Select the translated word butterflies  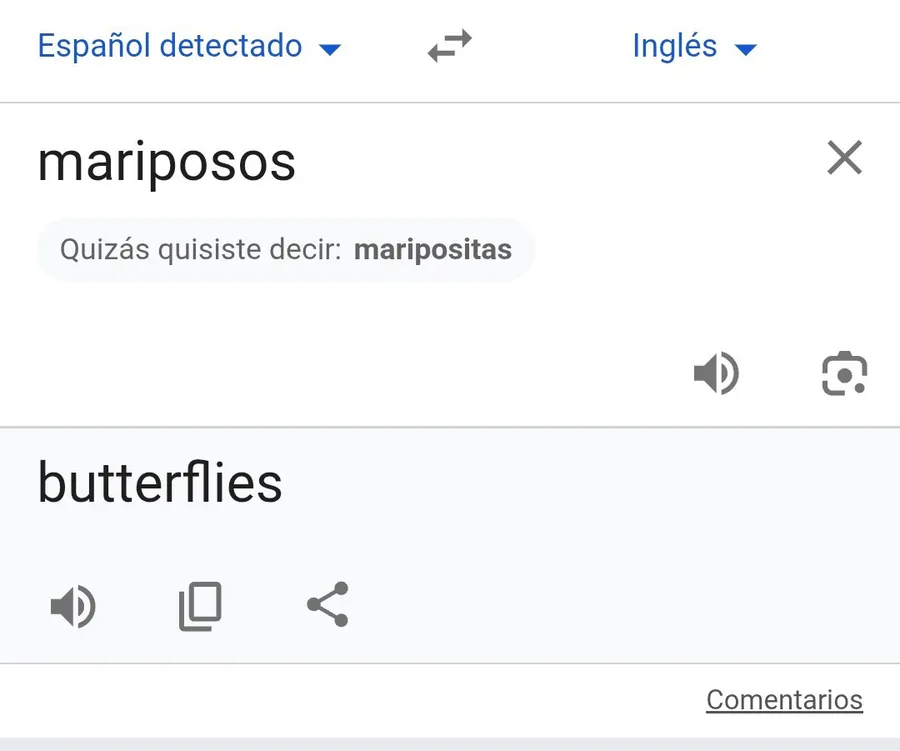[x=160, y=483]
